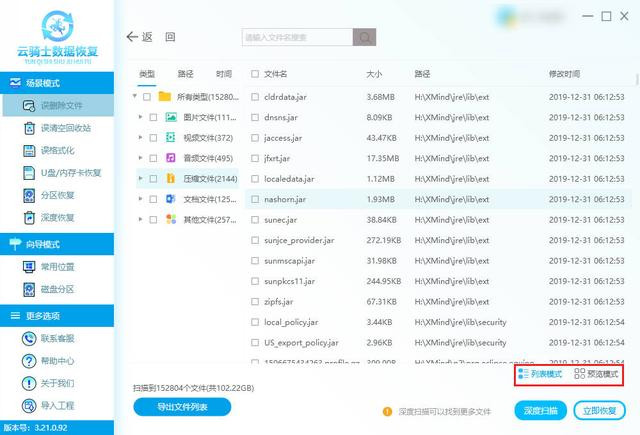
Task: Switch to 预览模式 preview view
Action: [596, 374]
